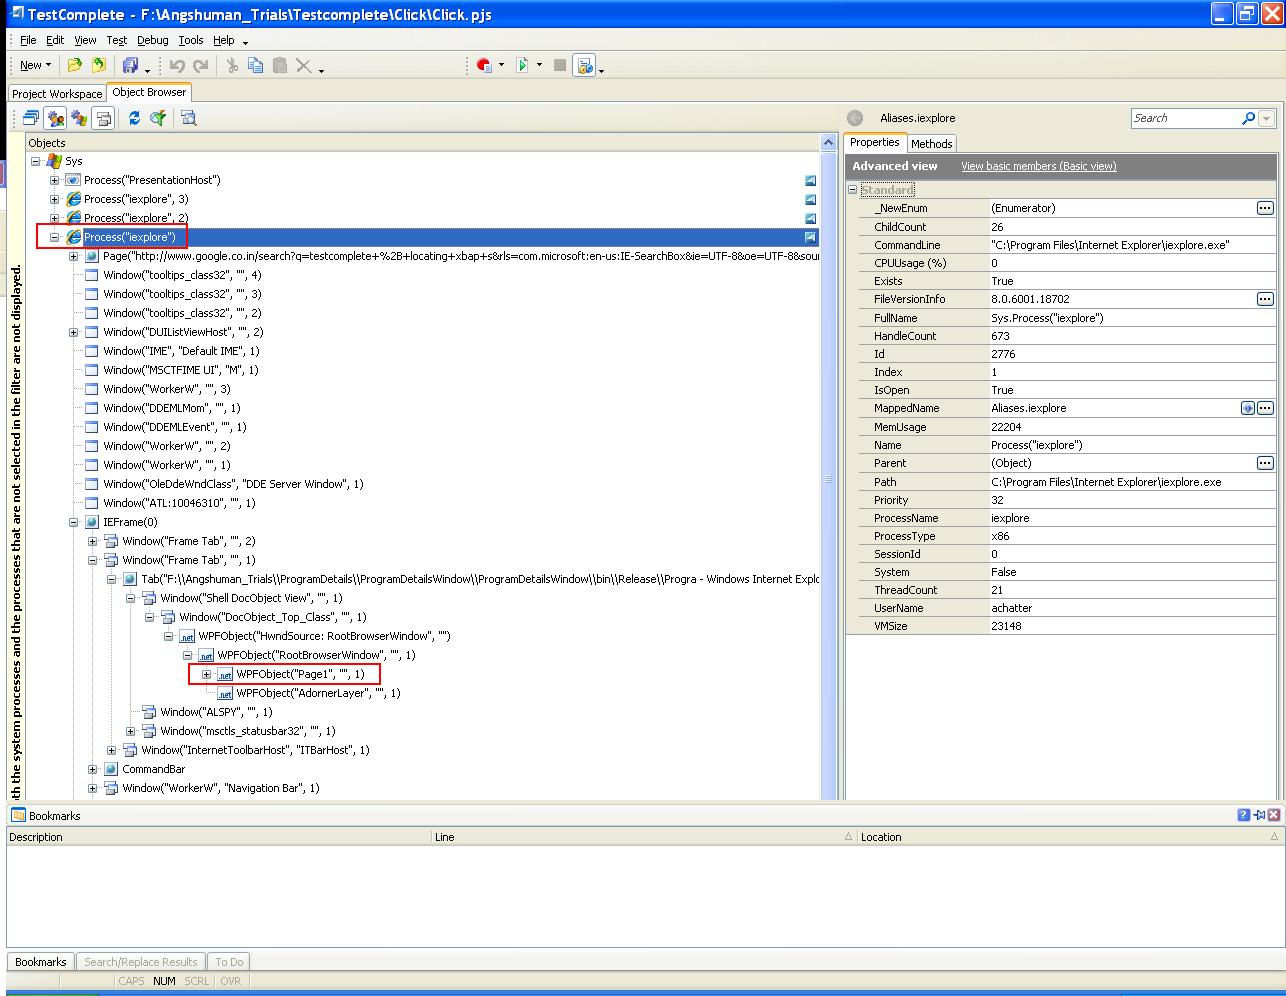
Task: Collapse the Standard properties group
Action: (853, 190)
